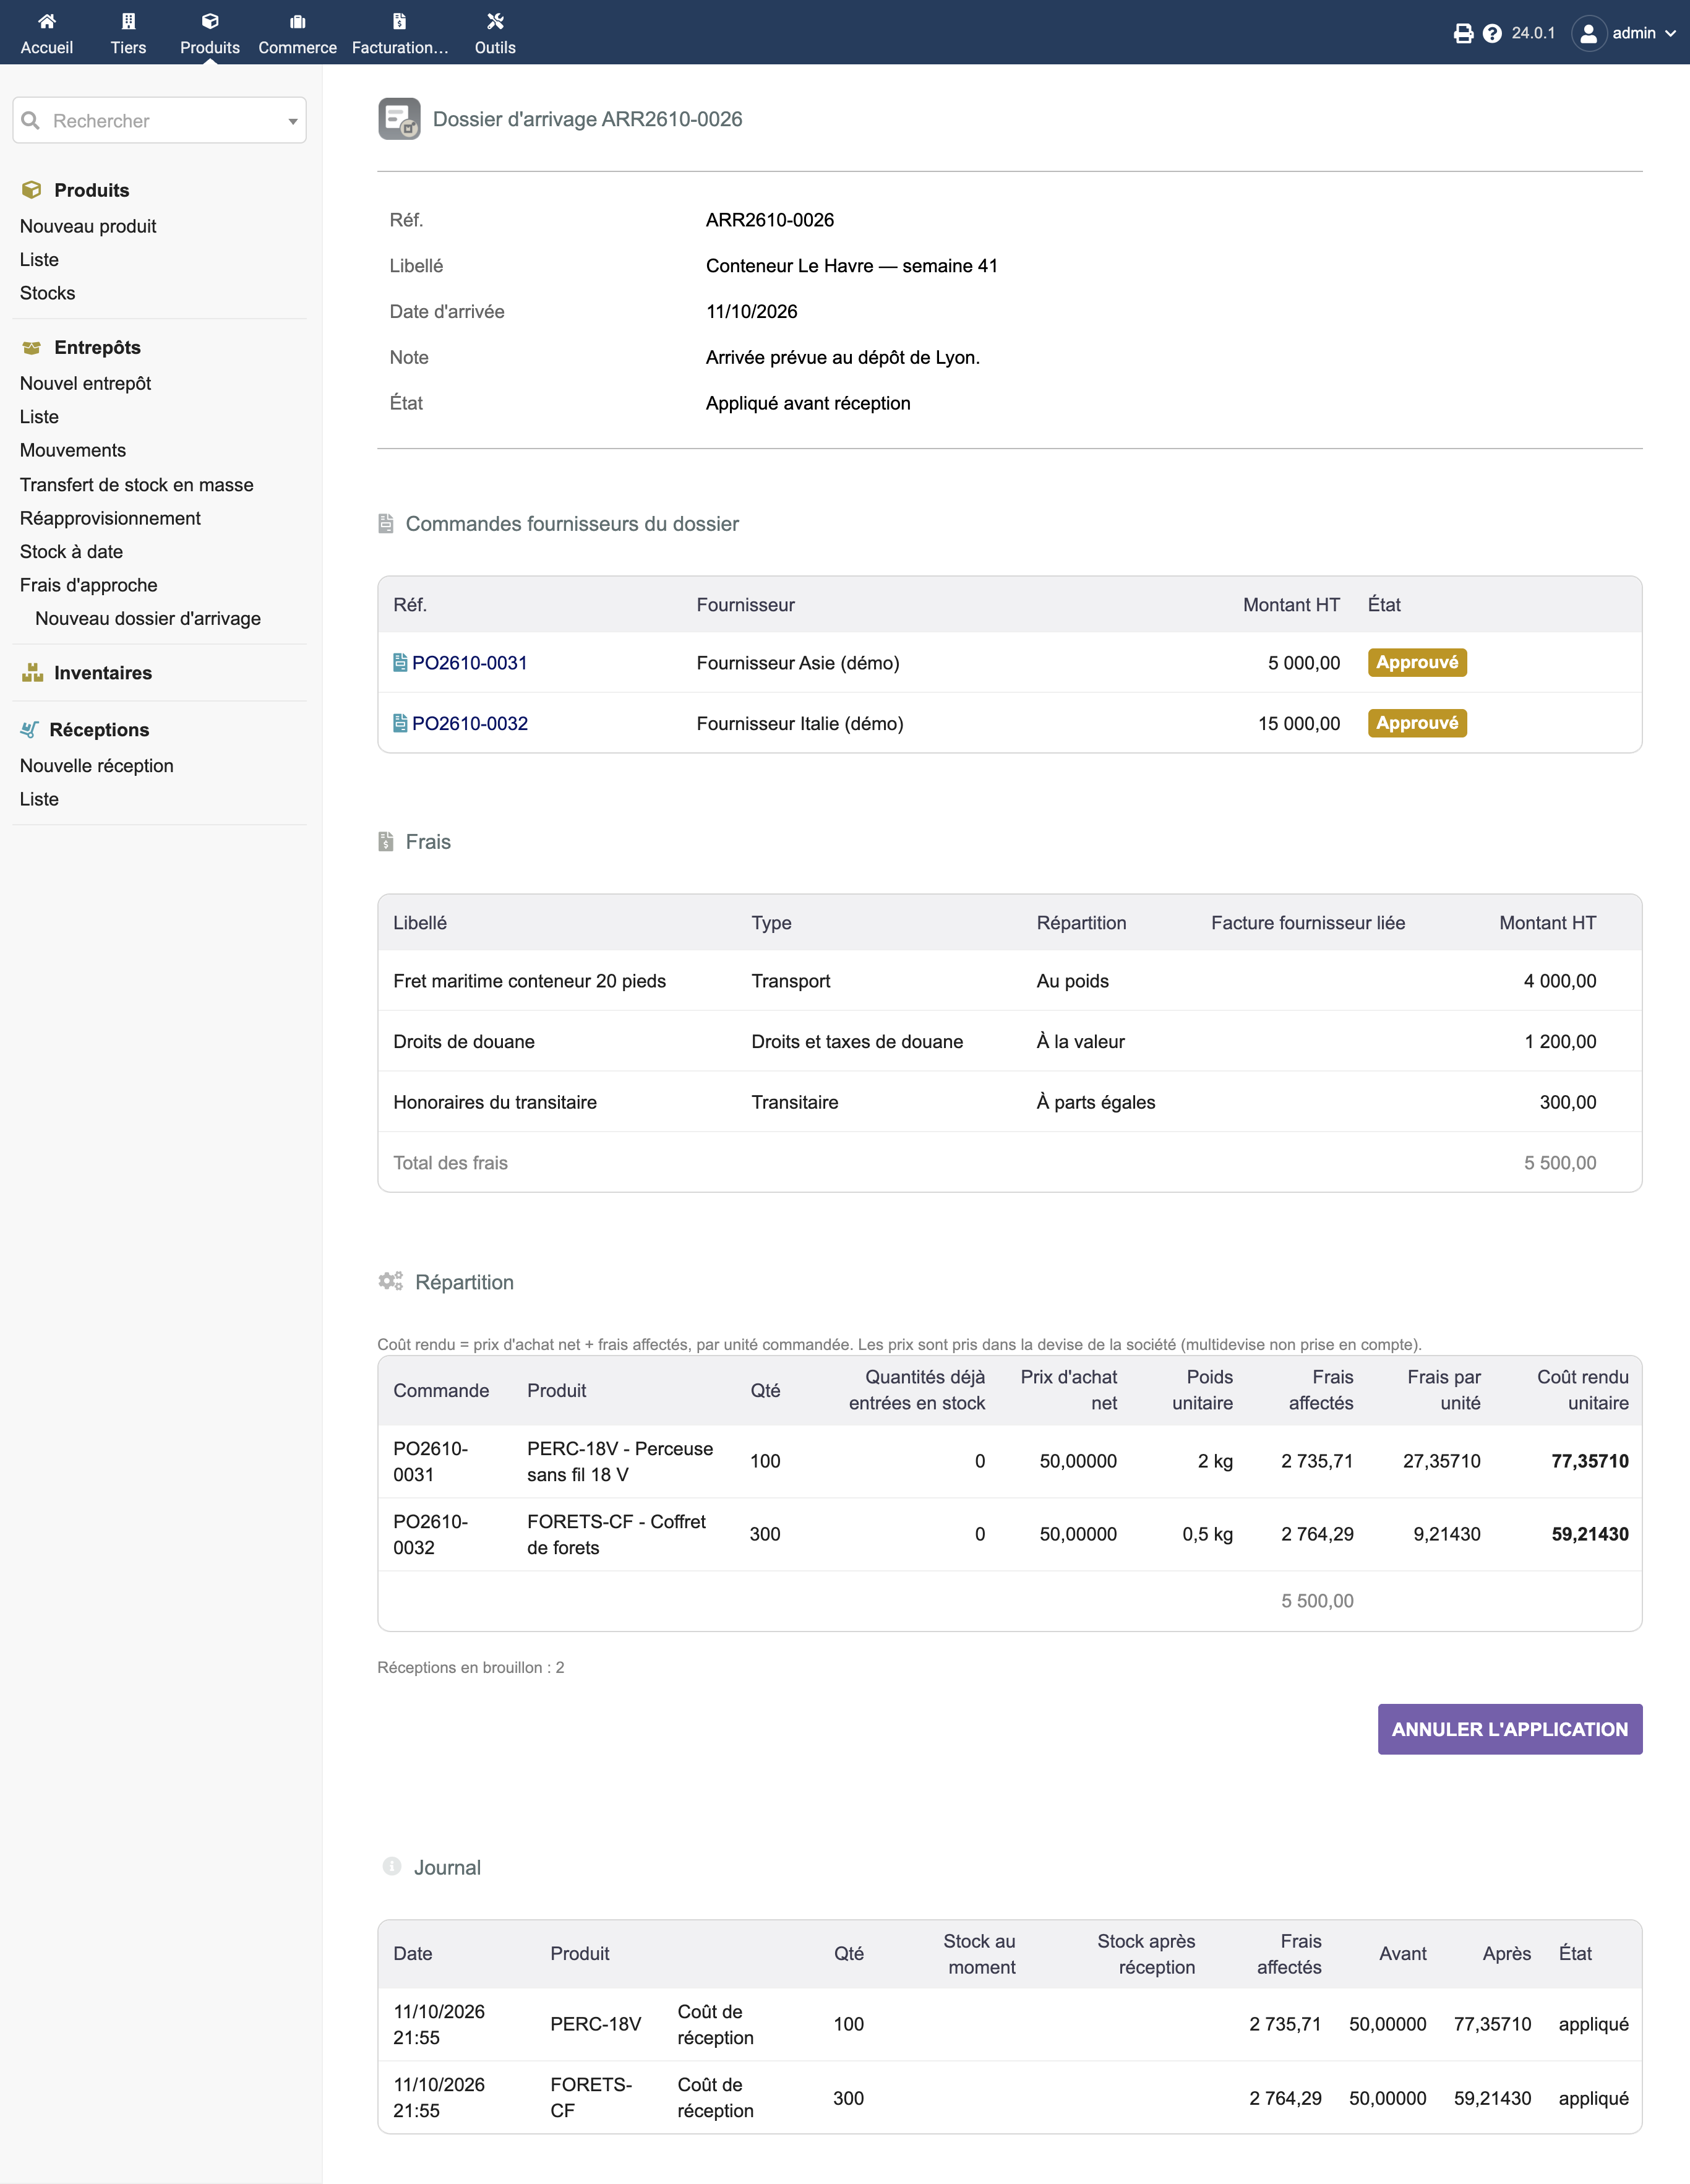Screen dimensions: 1690x2184
Task: Click the Répartition gears icon
Action: pos(391,1281)
